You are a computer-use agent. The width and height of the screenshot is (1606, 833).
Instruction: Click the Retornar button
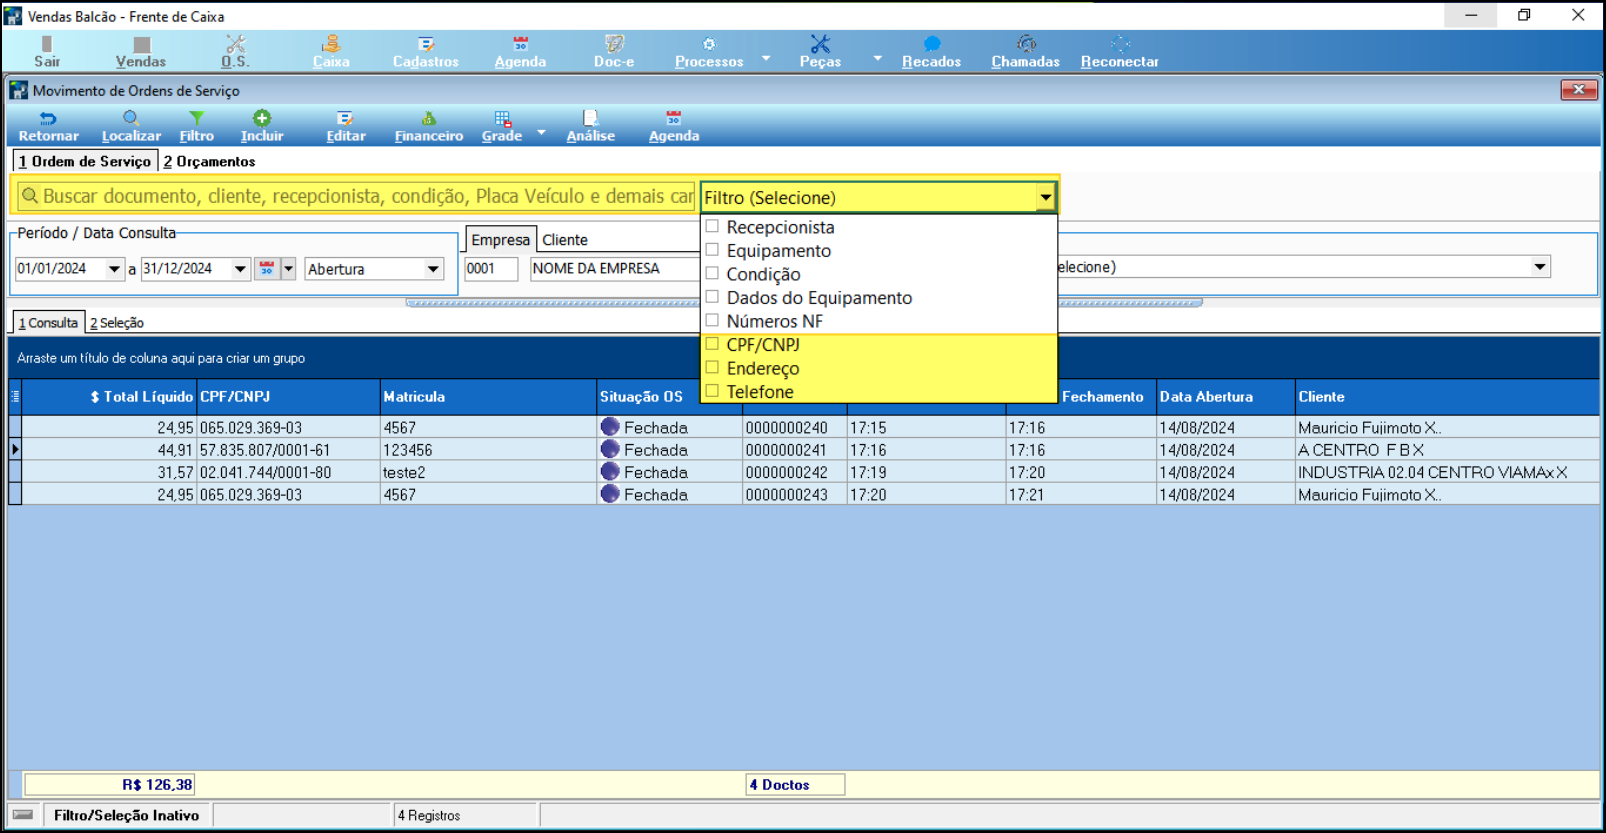tap(48, 127)
